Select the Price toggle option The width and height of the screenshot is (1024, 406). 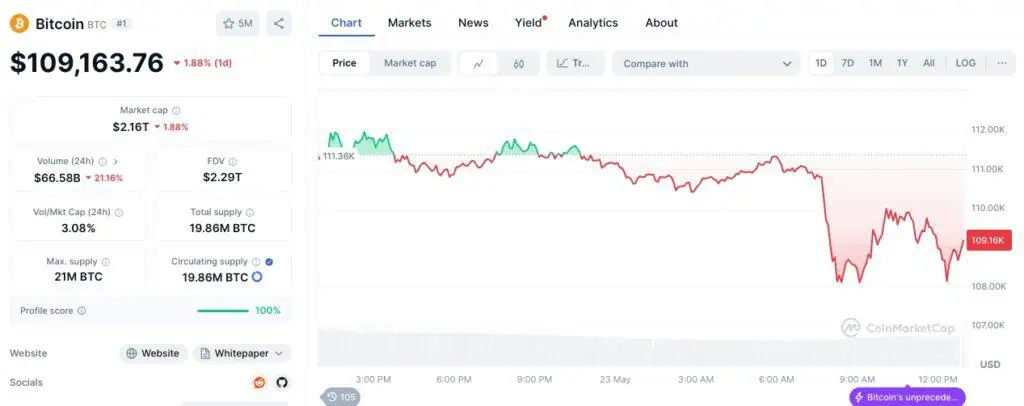(344, 63)
